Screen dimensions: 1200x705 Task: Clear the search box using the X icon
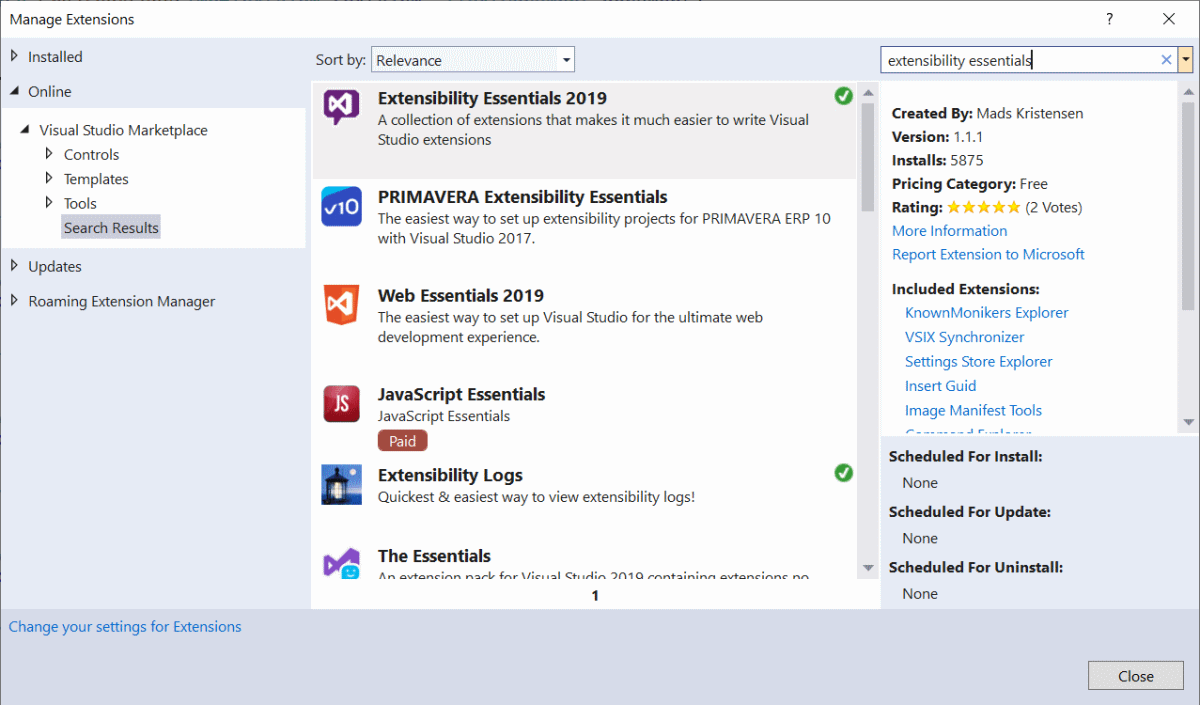pos(1166,59)
